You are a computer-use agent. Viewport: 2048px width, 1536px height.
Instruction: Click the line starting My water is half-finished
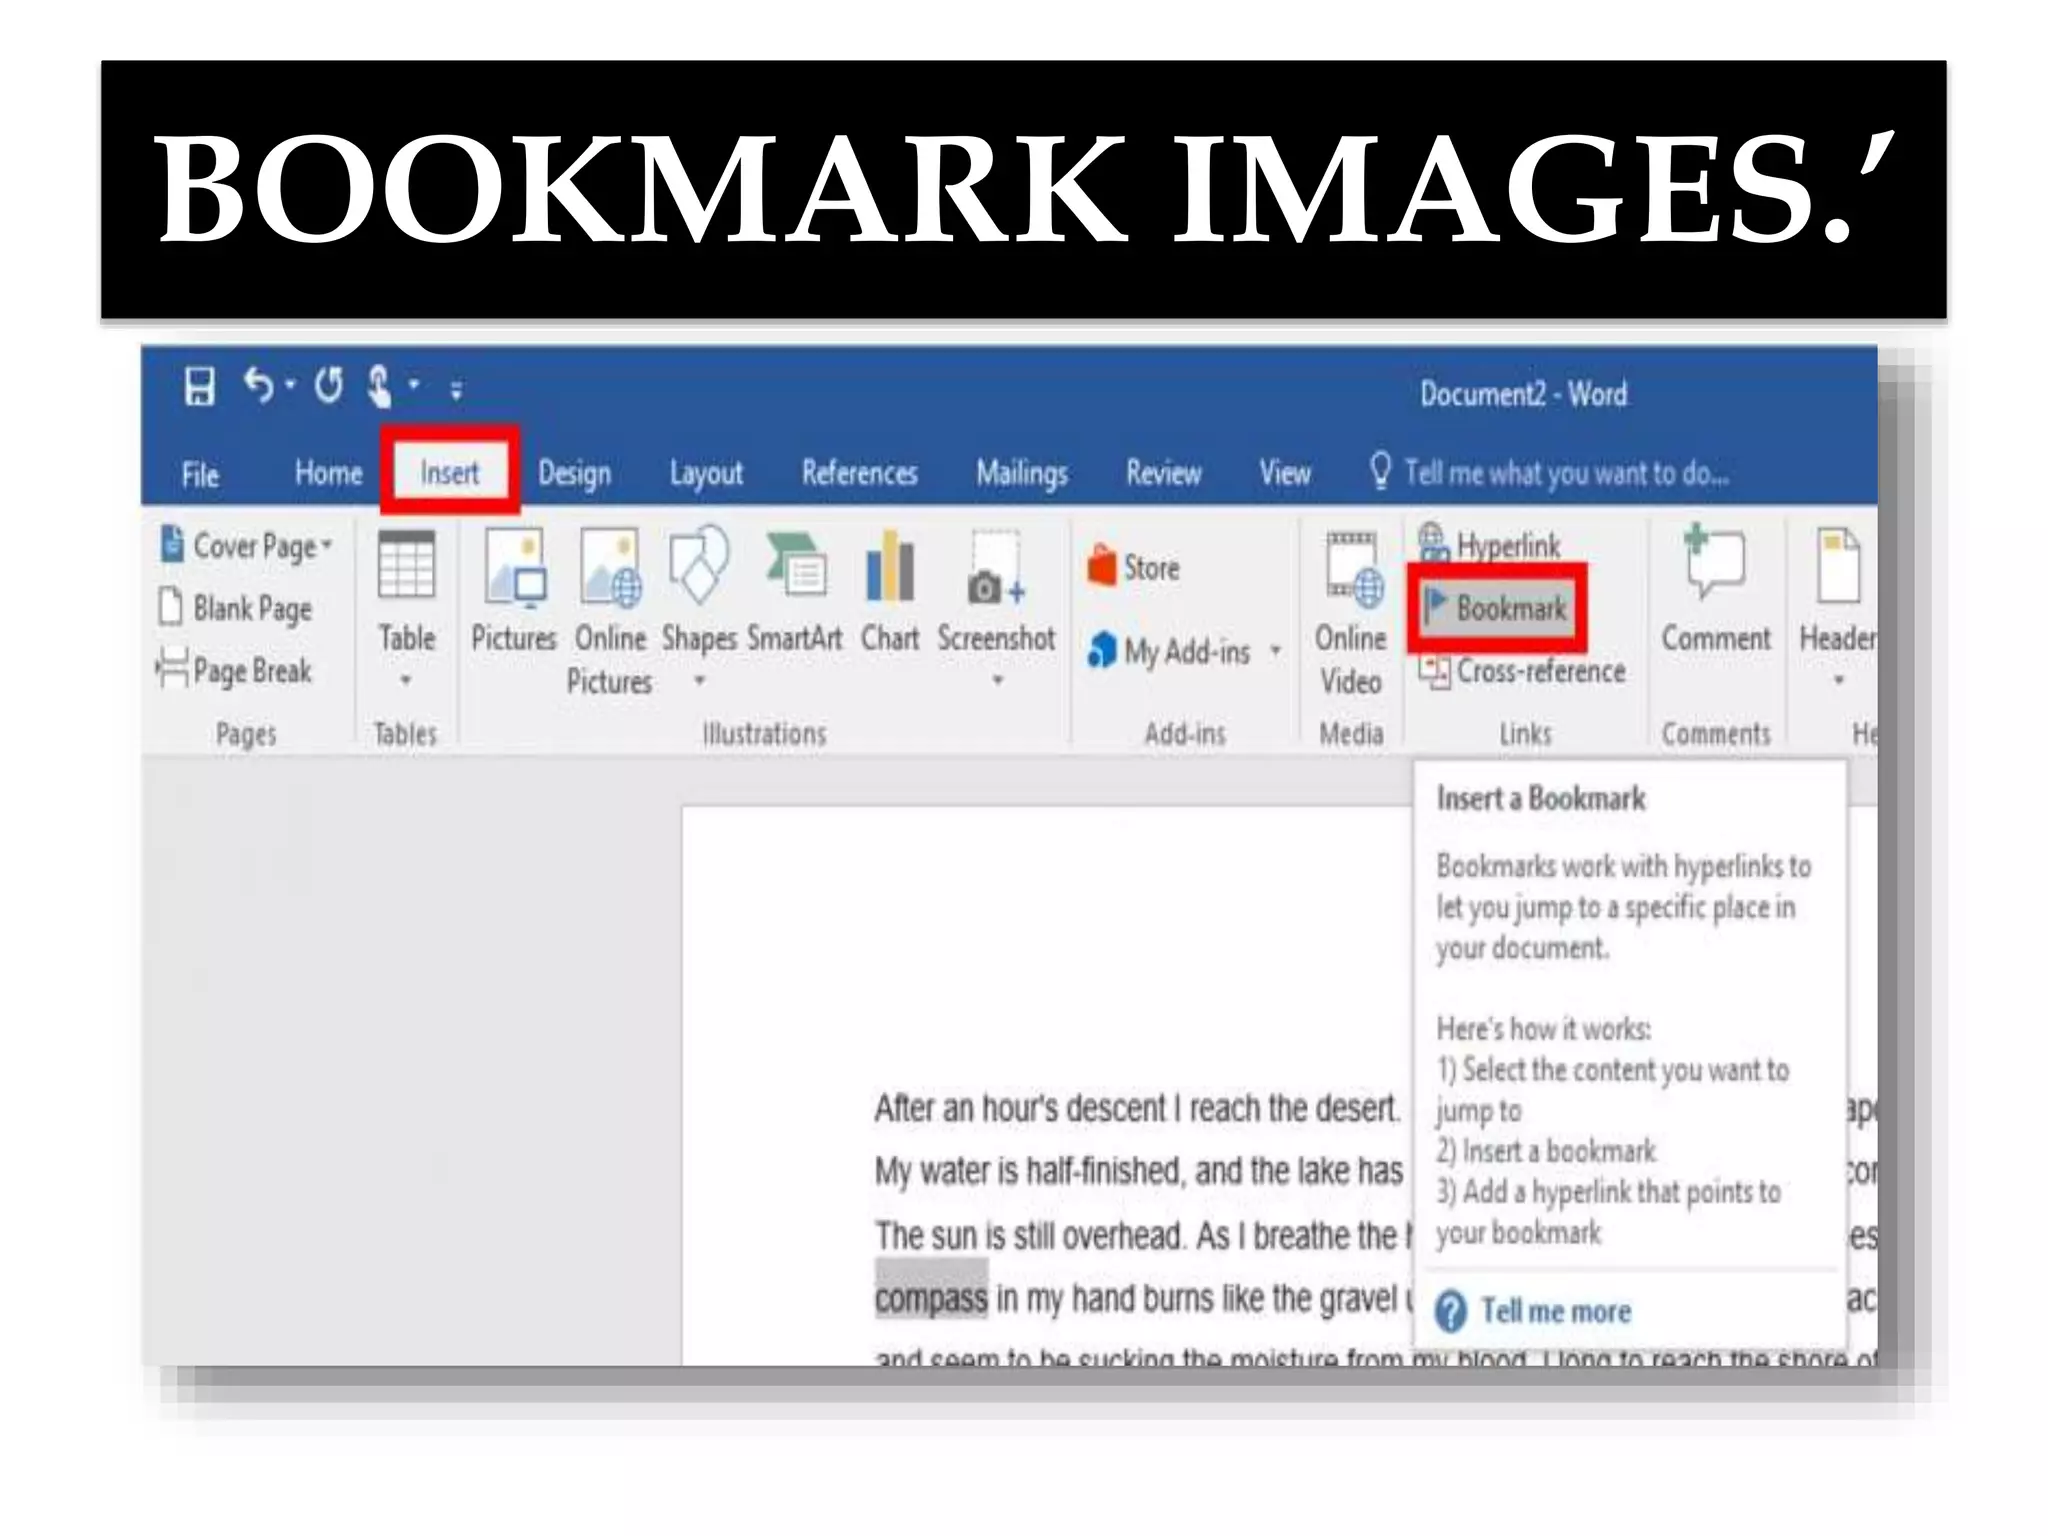click(1139, 1171)
